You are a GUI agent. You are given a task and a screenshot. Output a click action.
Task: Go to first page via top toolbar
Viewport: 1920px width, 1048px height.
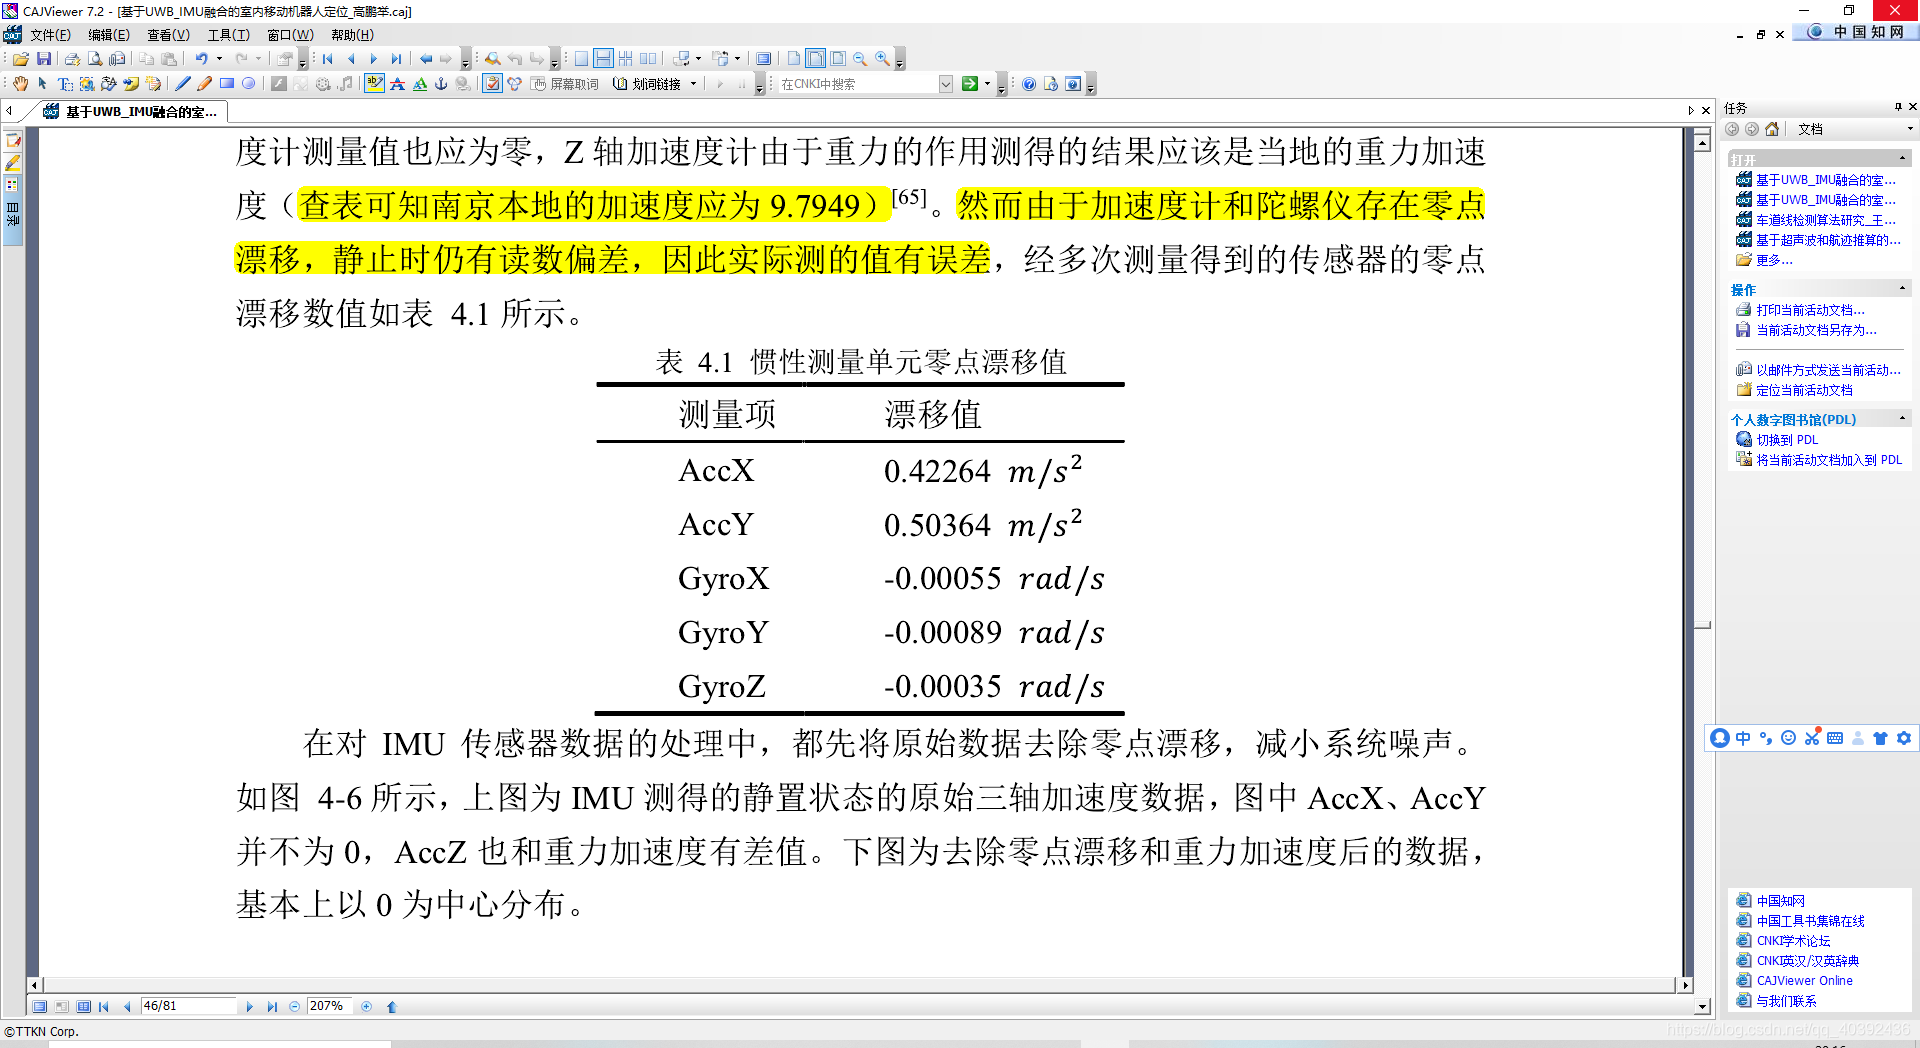tap(328, 59)
